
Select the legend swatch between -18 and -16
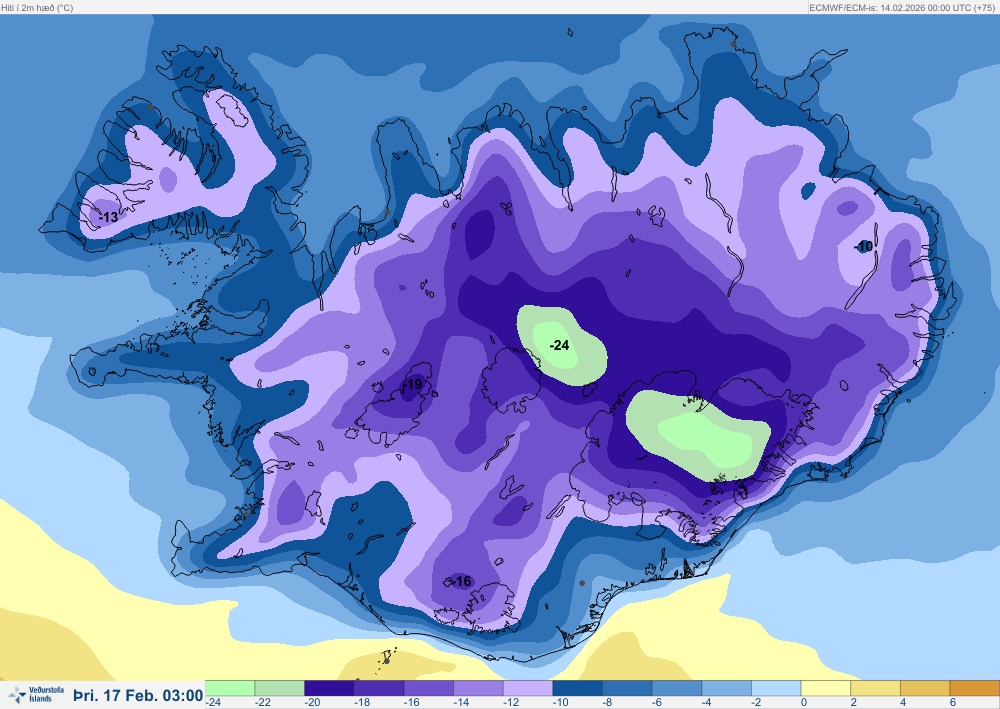tap(379, 688)
